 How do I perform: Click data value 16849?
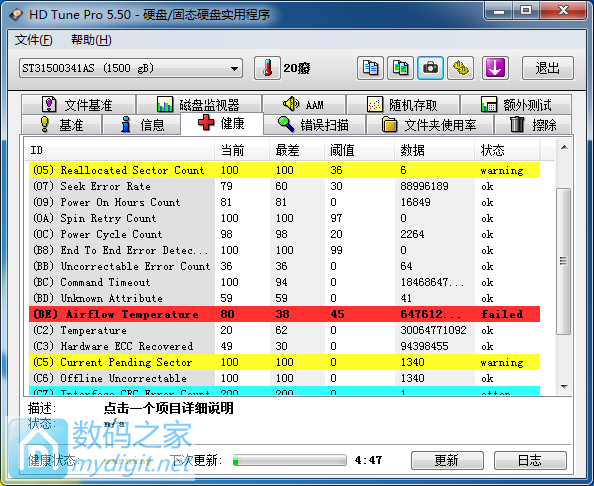click(x=416, y=202)
